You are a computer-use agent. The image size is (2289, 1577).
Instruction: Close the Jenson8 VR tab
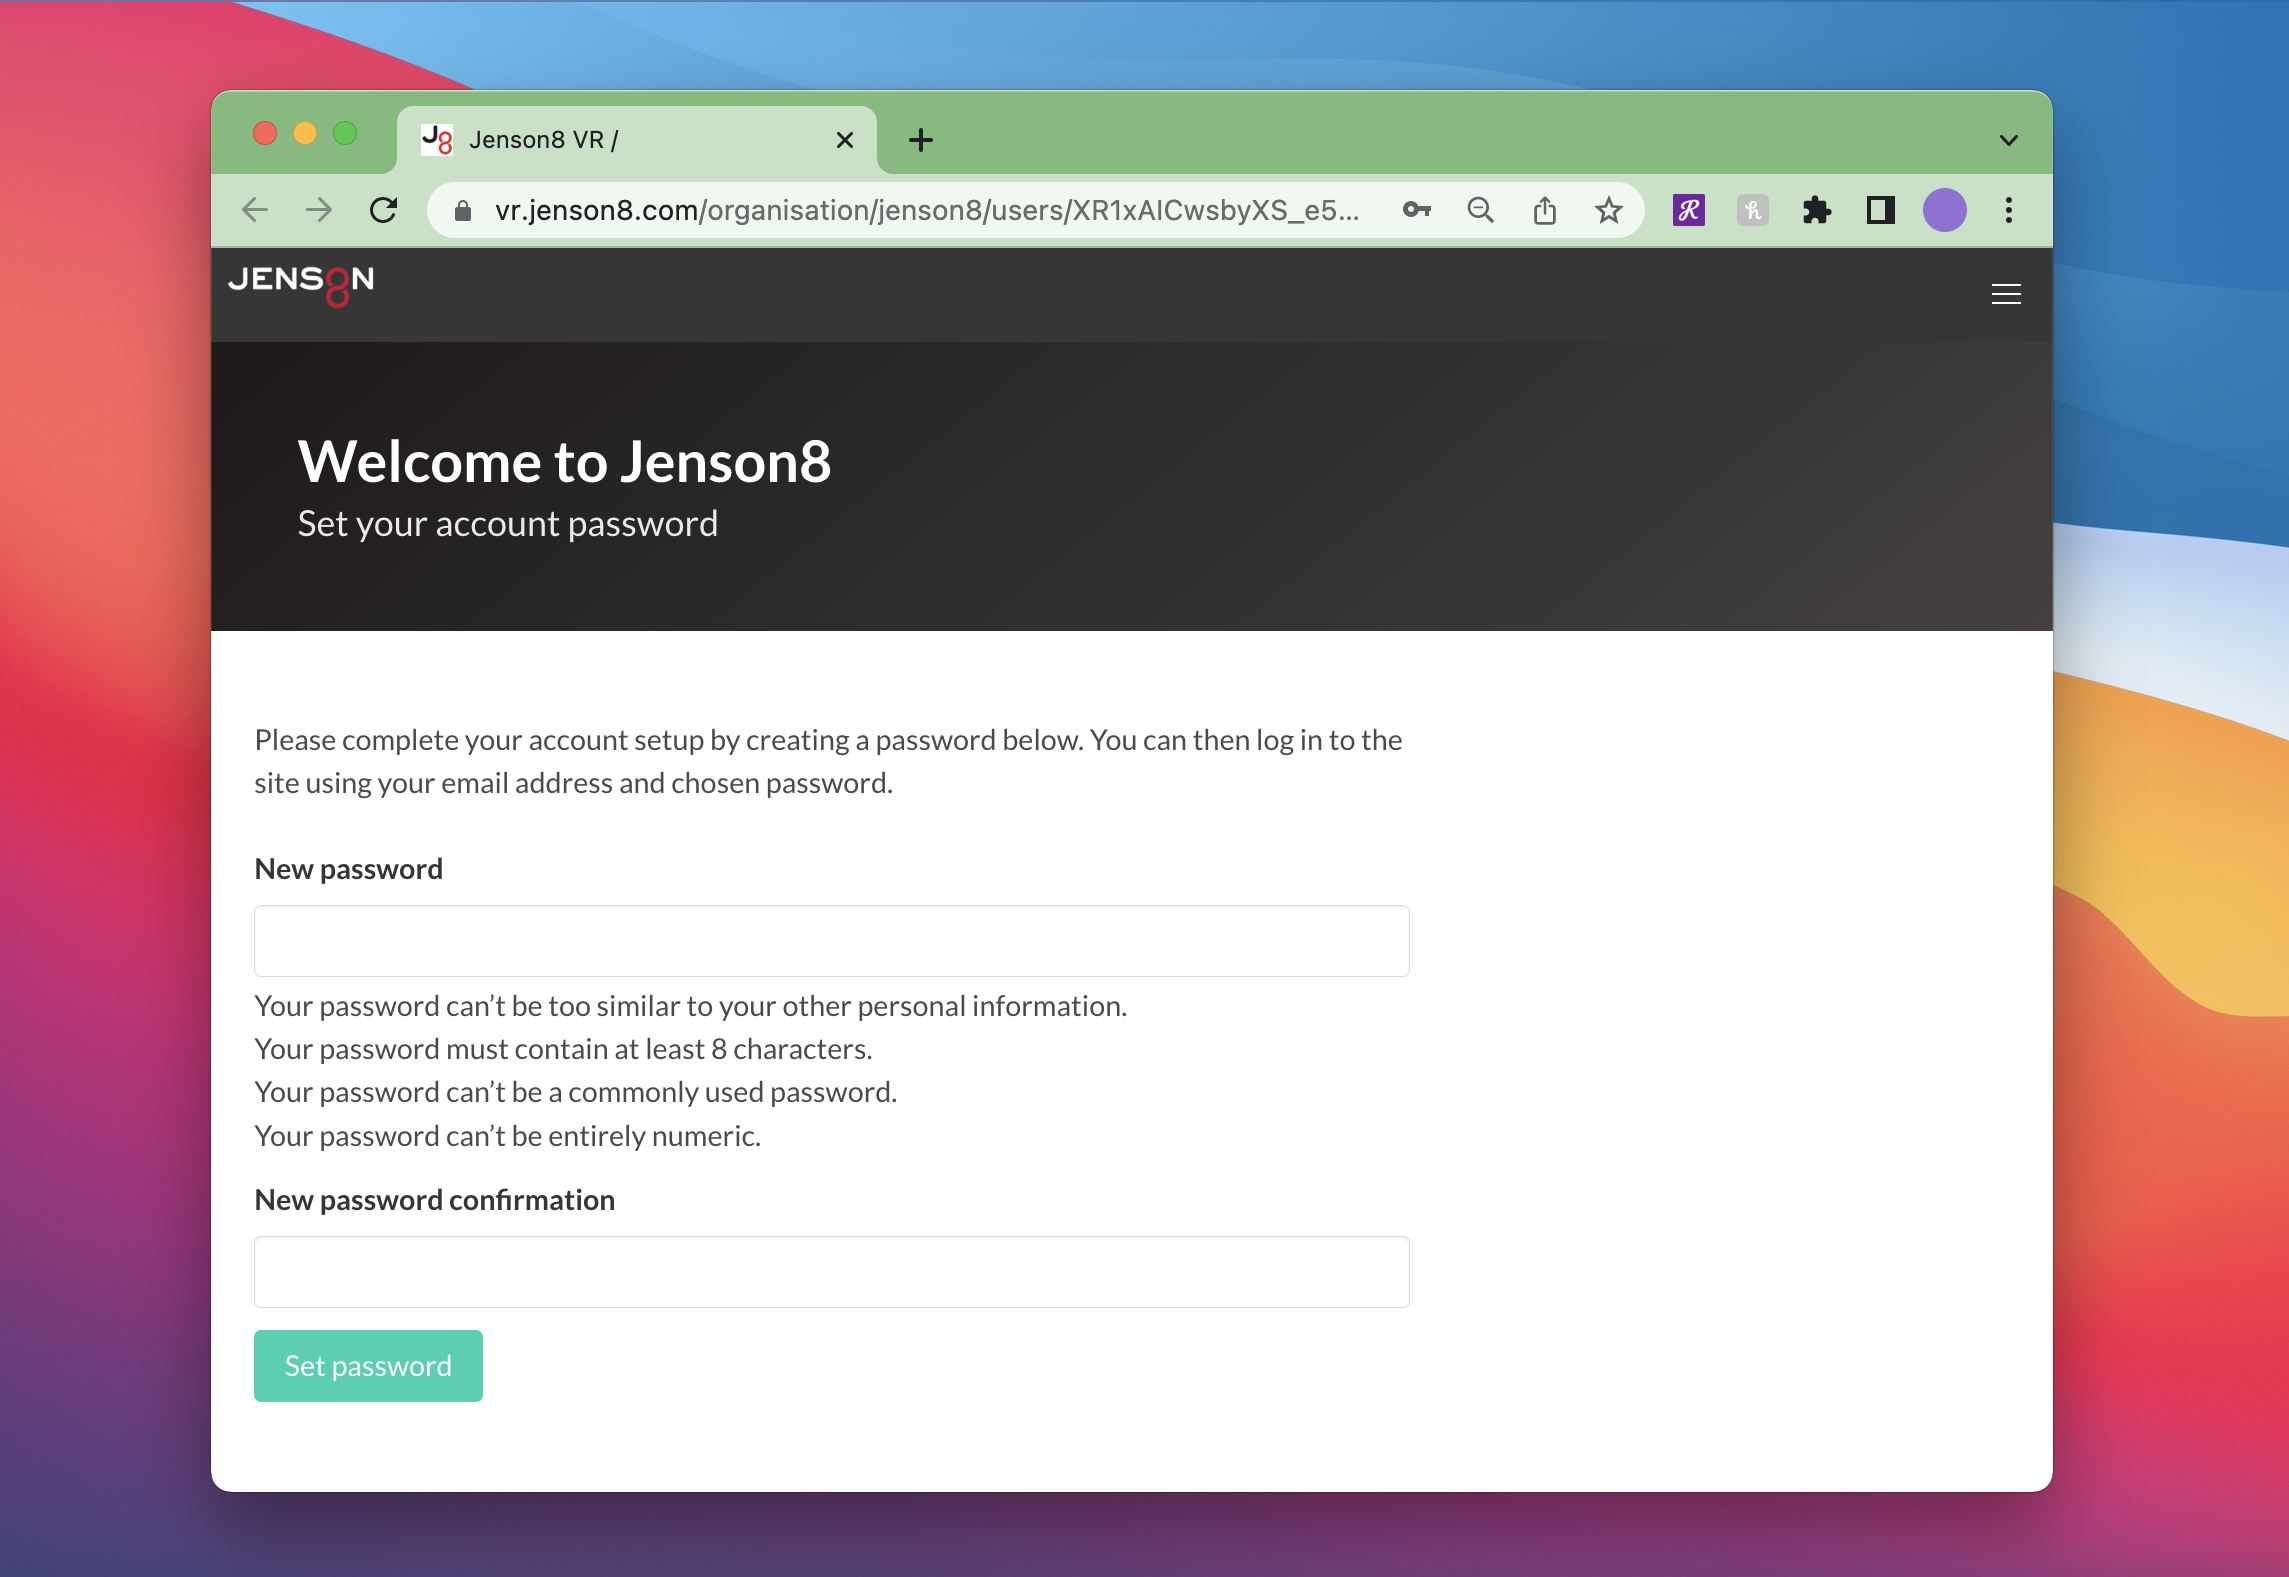845,140
